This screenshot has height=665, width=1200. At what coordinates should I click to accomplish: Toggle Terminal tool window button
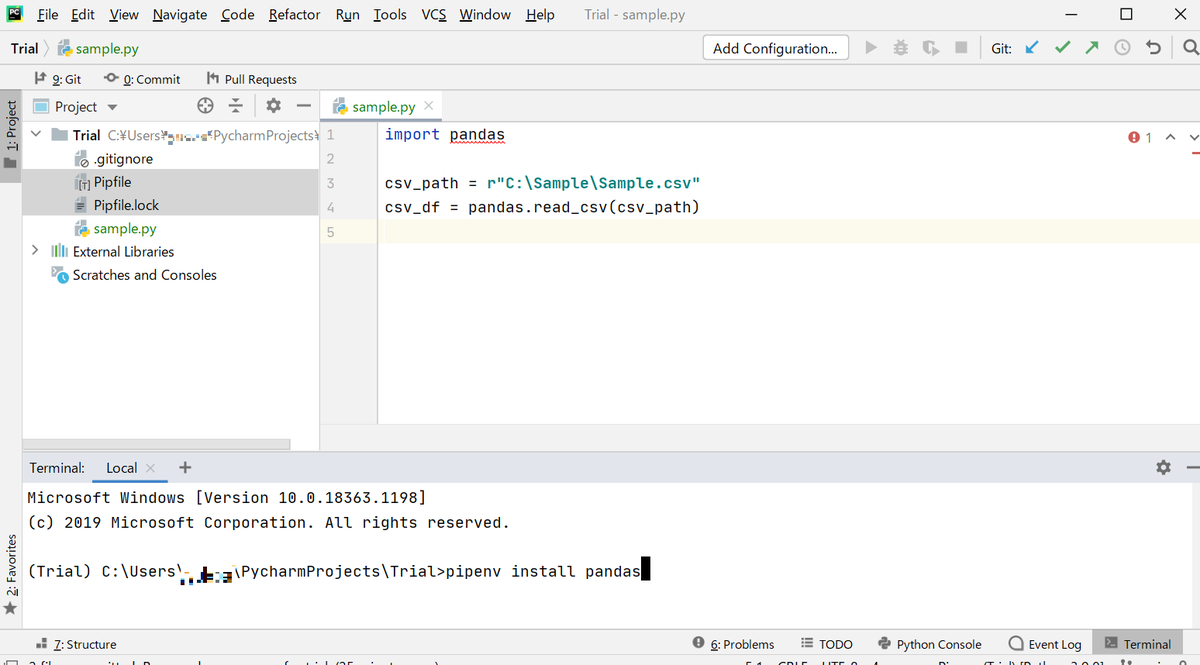coord(1138,644)
